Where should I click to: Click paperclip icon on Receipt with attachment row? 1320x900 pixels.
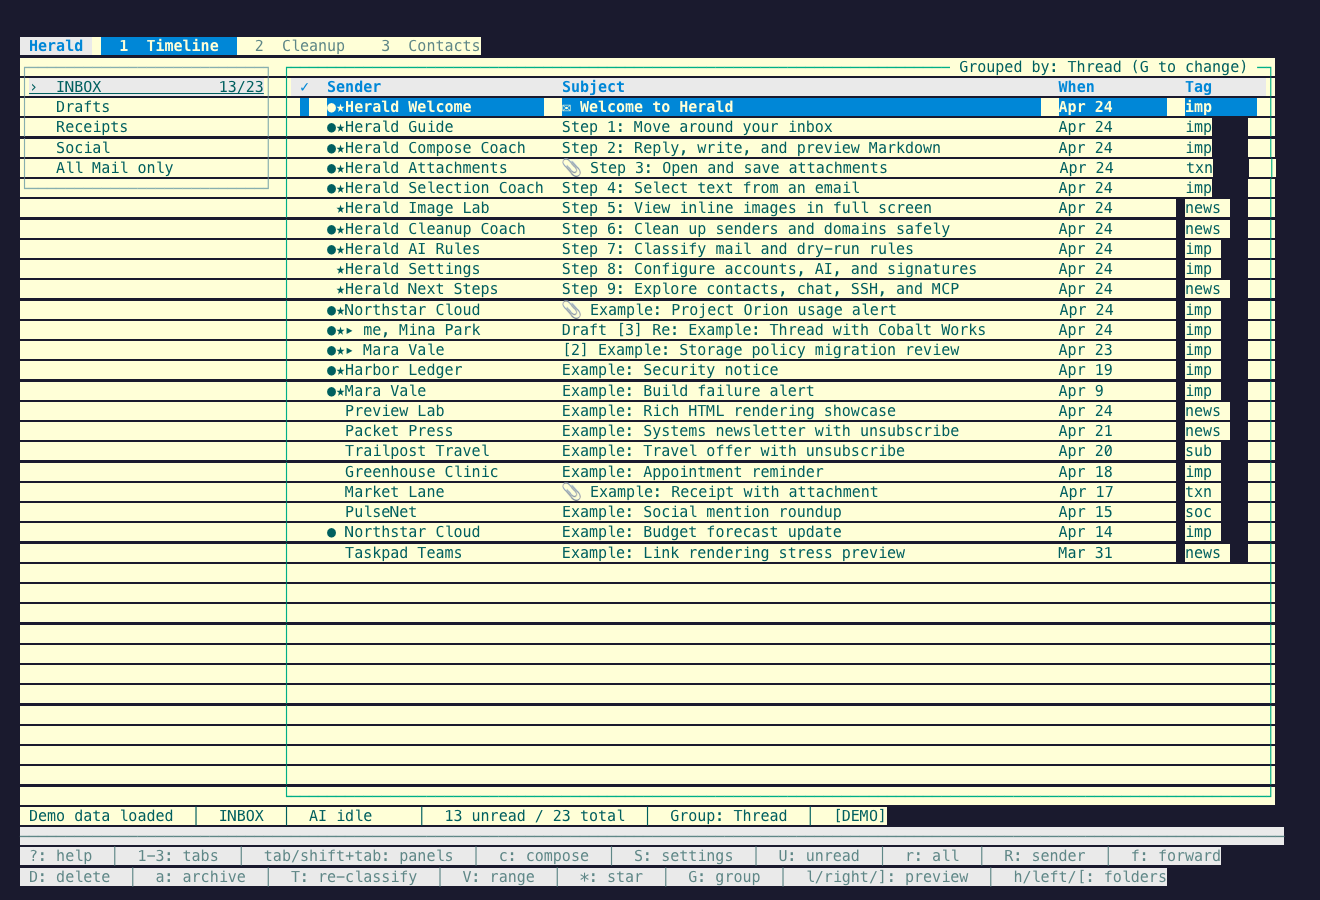tap(571, 492)
